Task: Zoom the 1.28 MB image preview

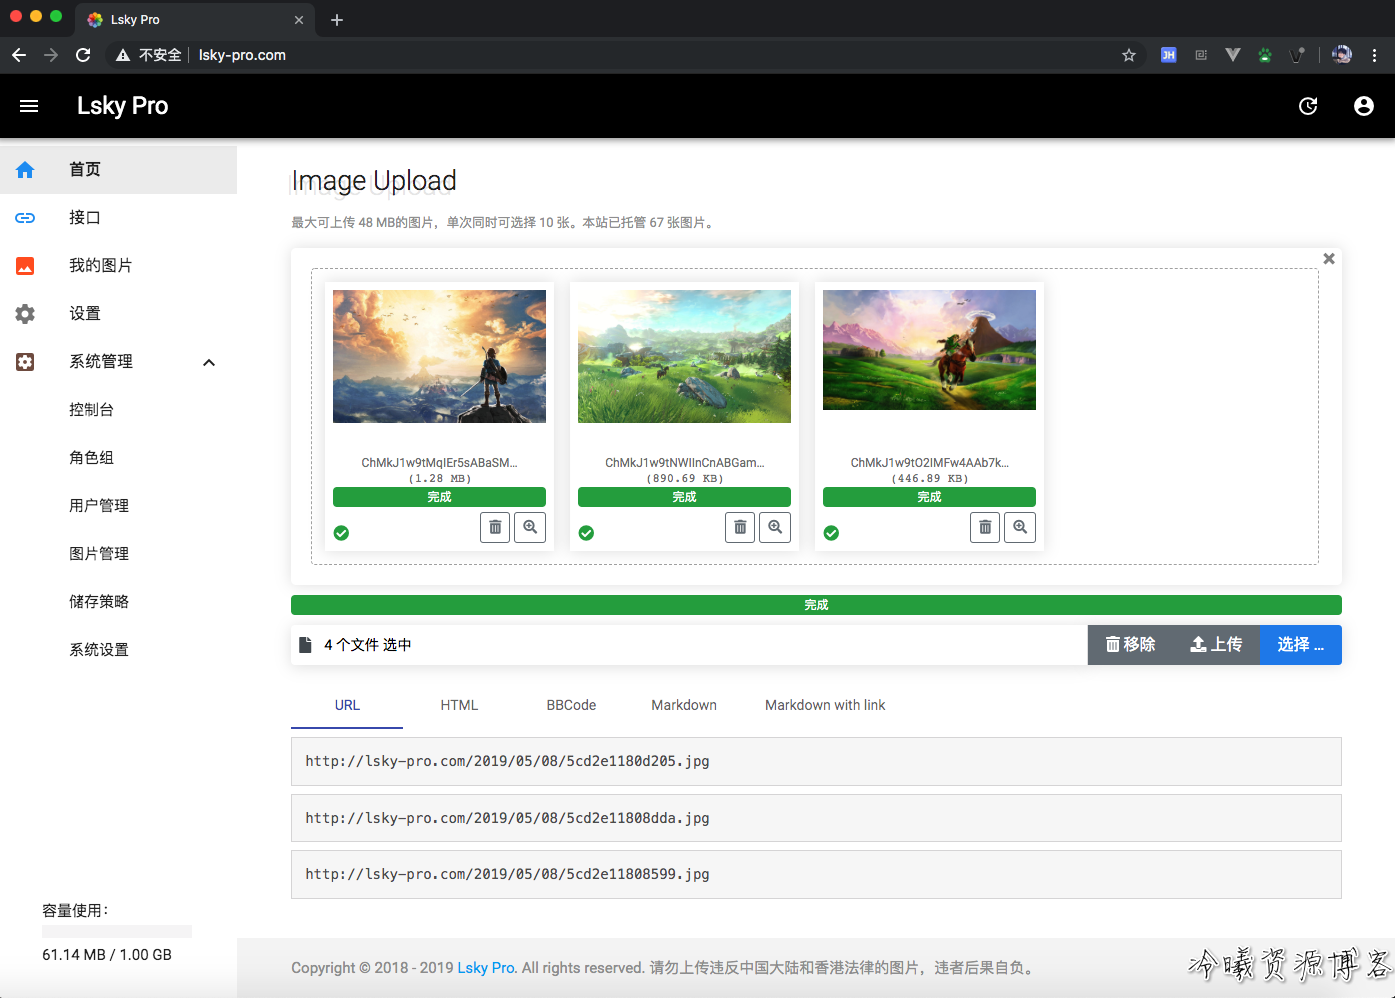Action: pos(530,527)
